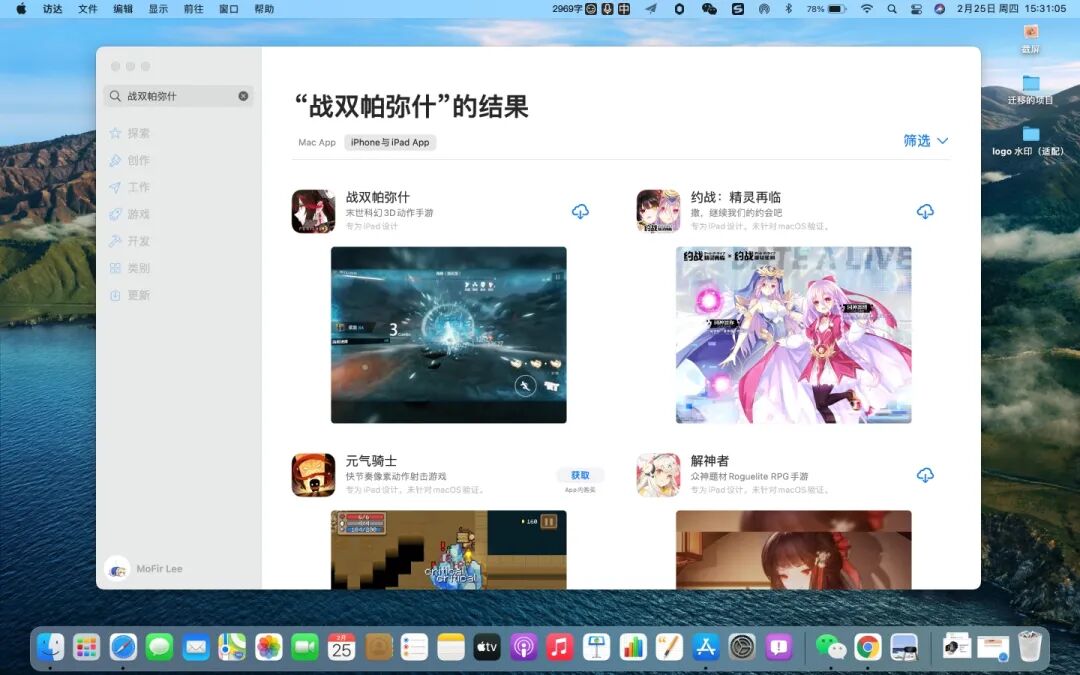Viewport: 1080px width, 675px height.
Task: Open Trash in the dock
Action: pyautogui.click(x=1030, y=647)
